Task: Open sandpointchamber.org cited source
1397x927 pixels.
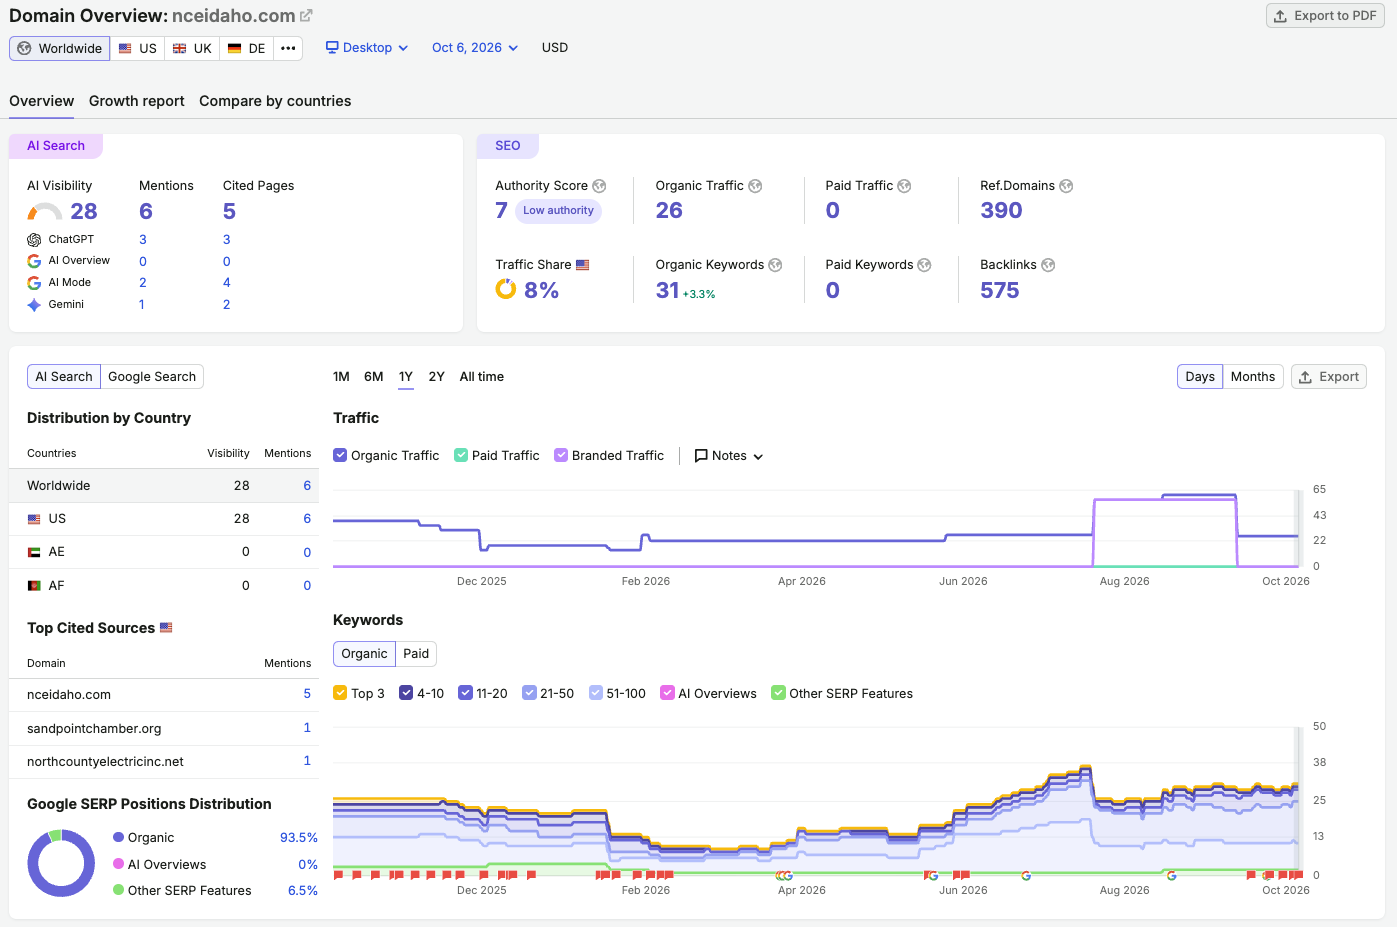Action: click(x=94, y=729)
